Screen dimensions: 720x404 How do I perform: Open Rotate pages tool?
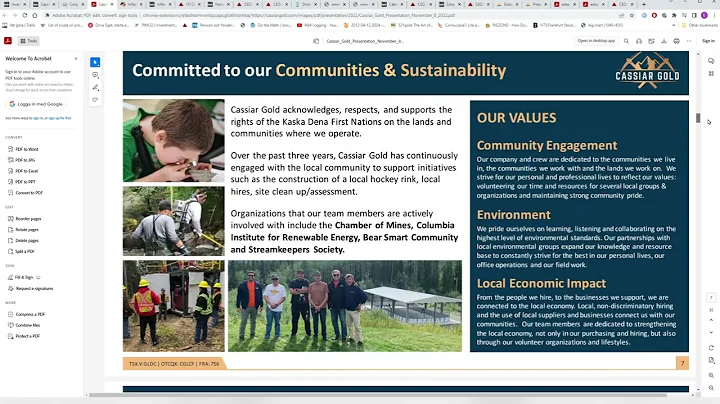(23, 230)
